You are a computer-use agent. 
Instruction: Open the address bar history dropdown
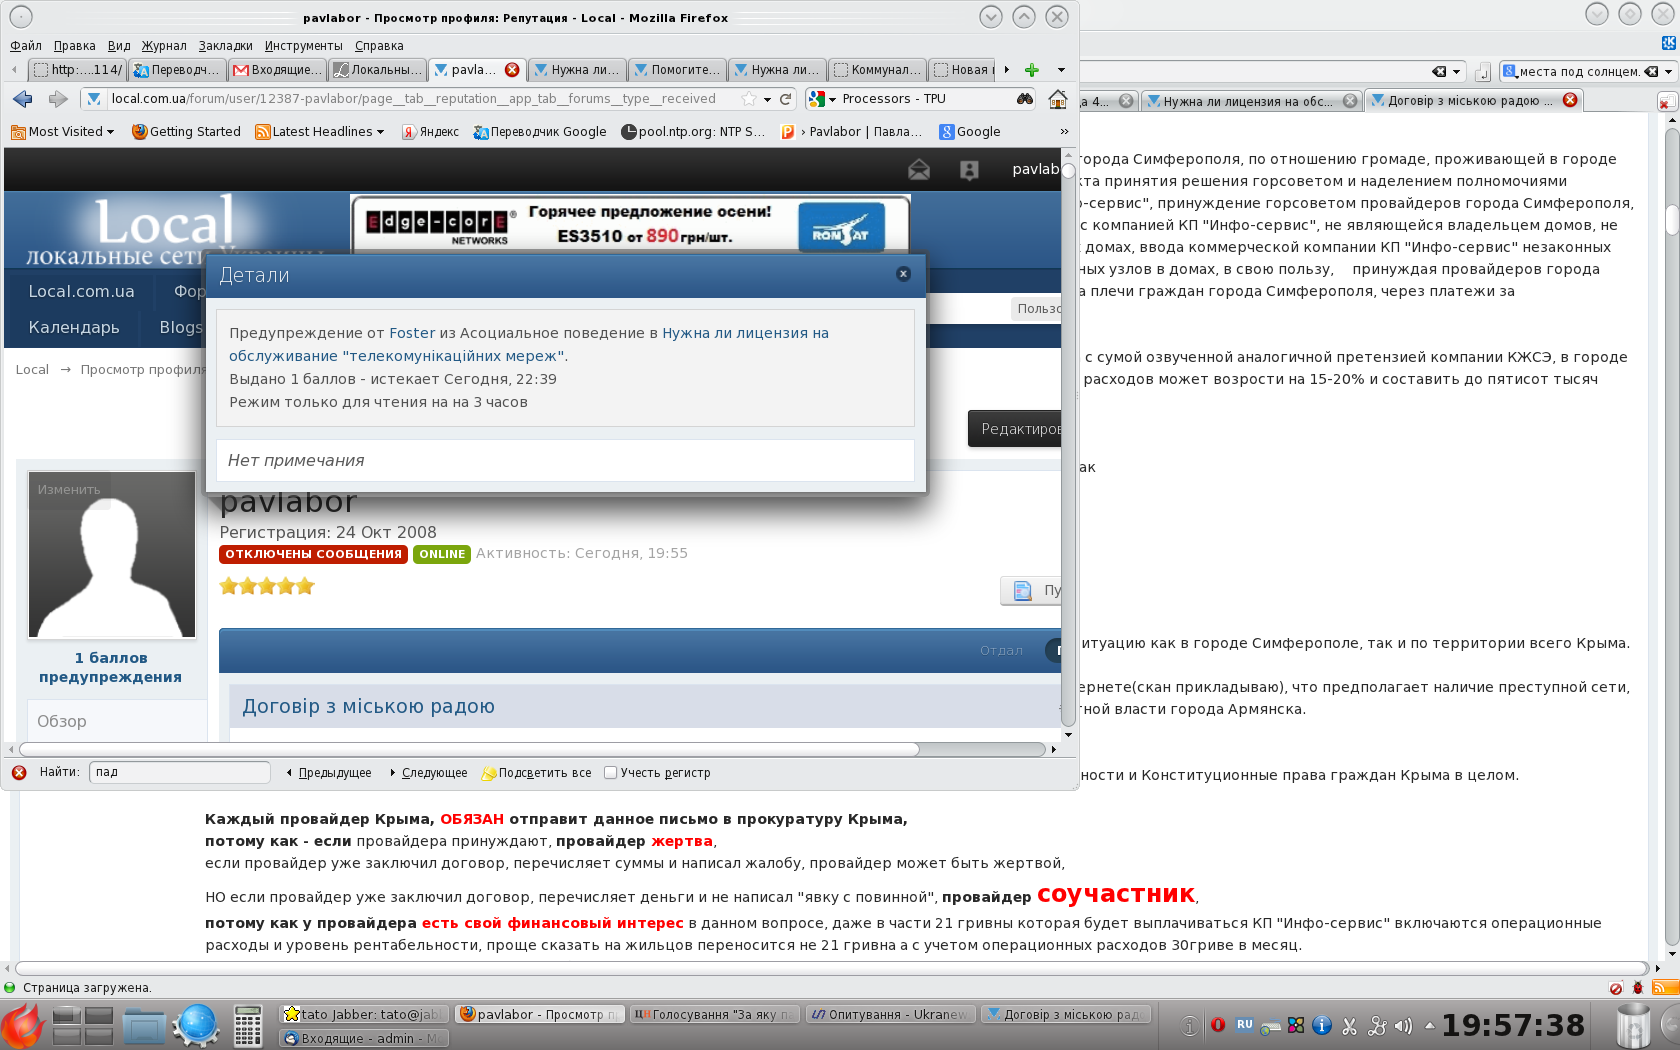point(767,99)
